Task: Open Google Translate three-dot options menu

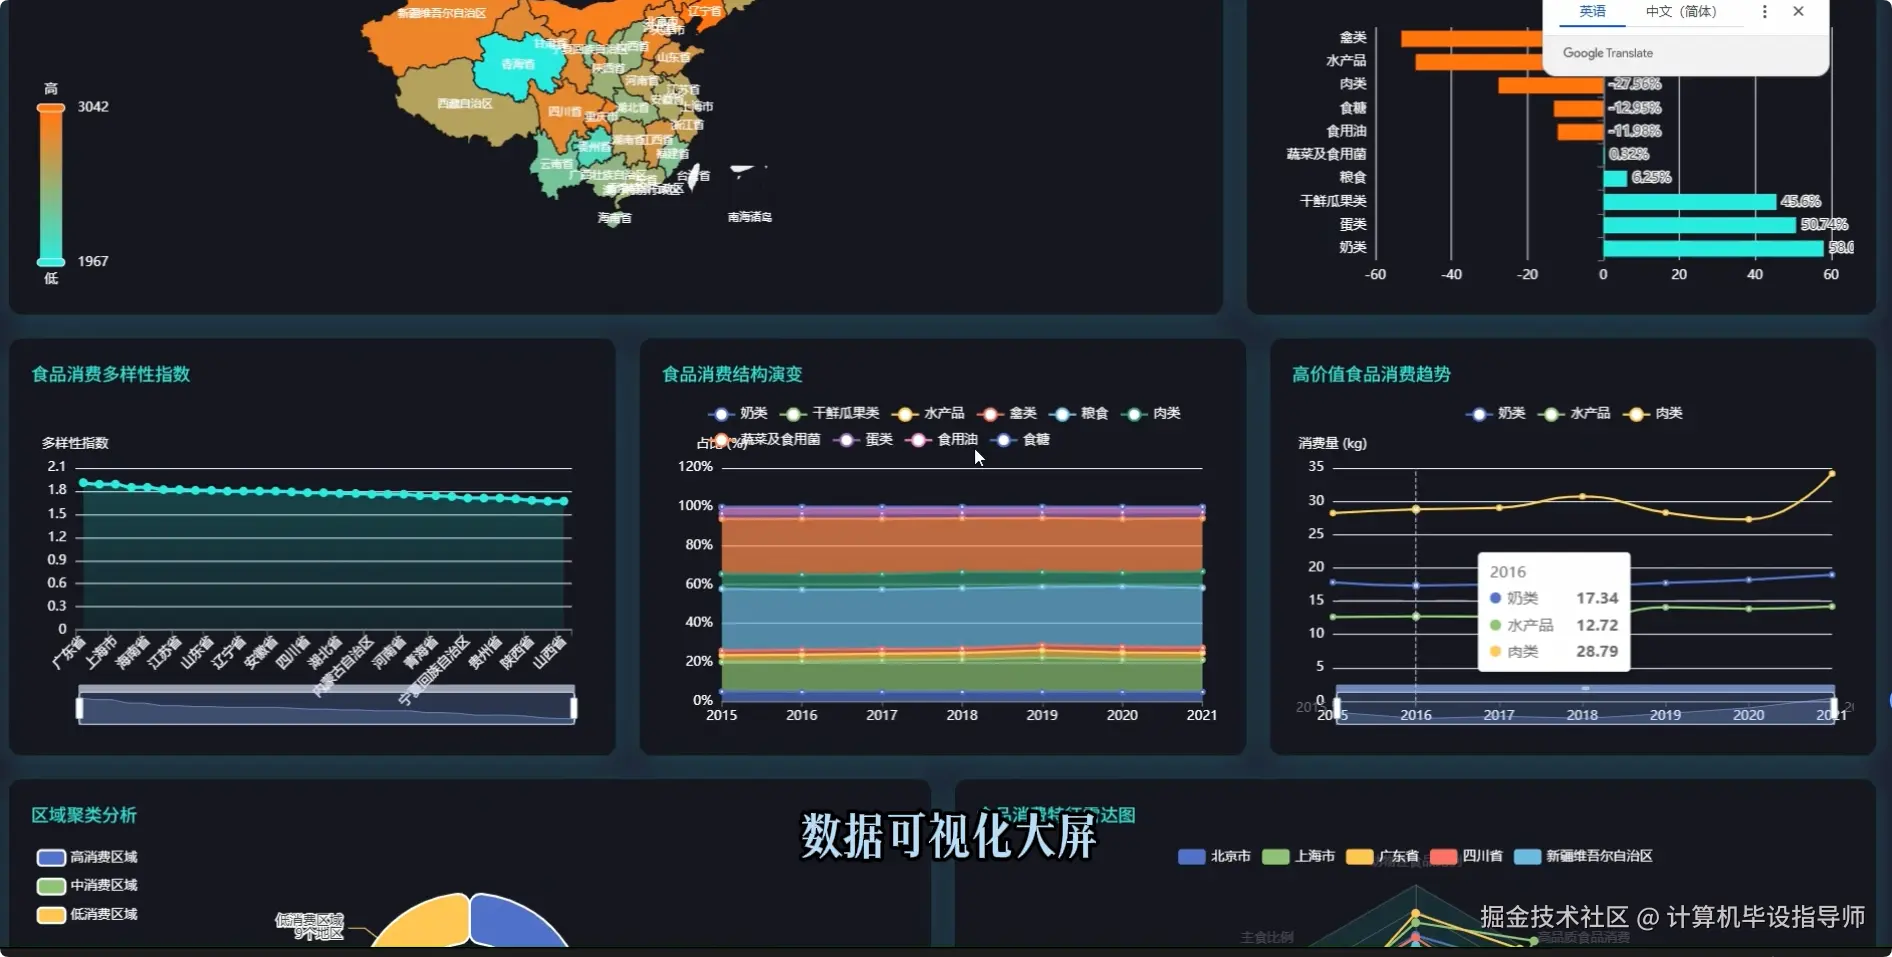Action: [x=1765, y=12]
